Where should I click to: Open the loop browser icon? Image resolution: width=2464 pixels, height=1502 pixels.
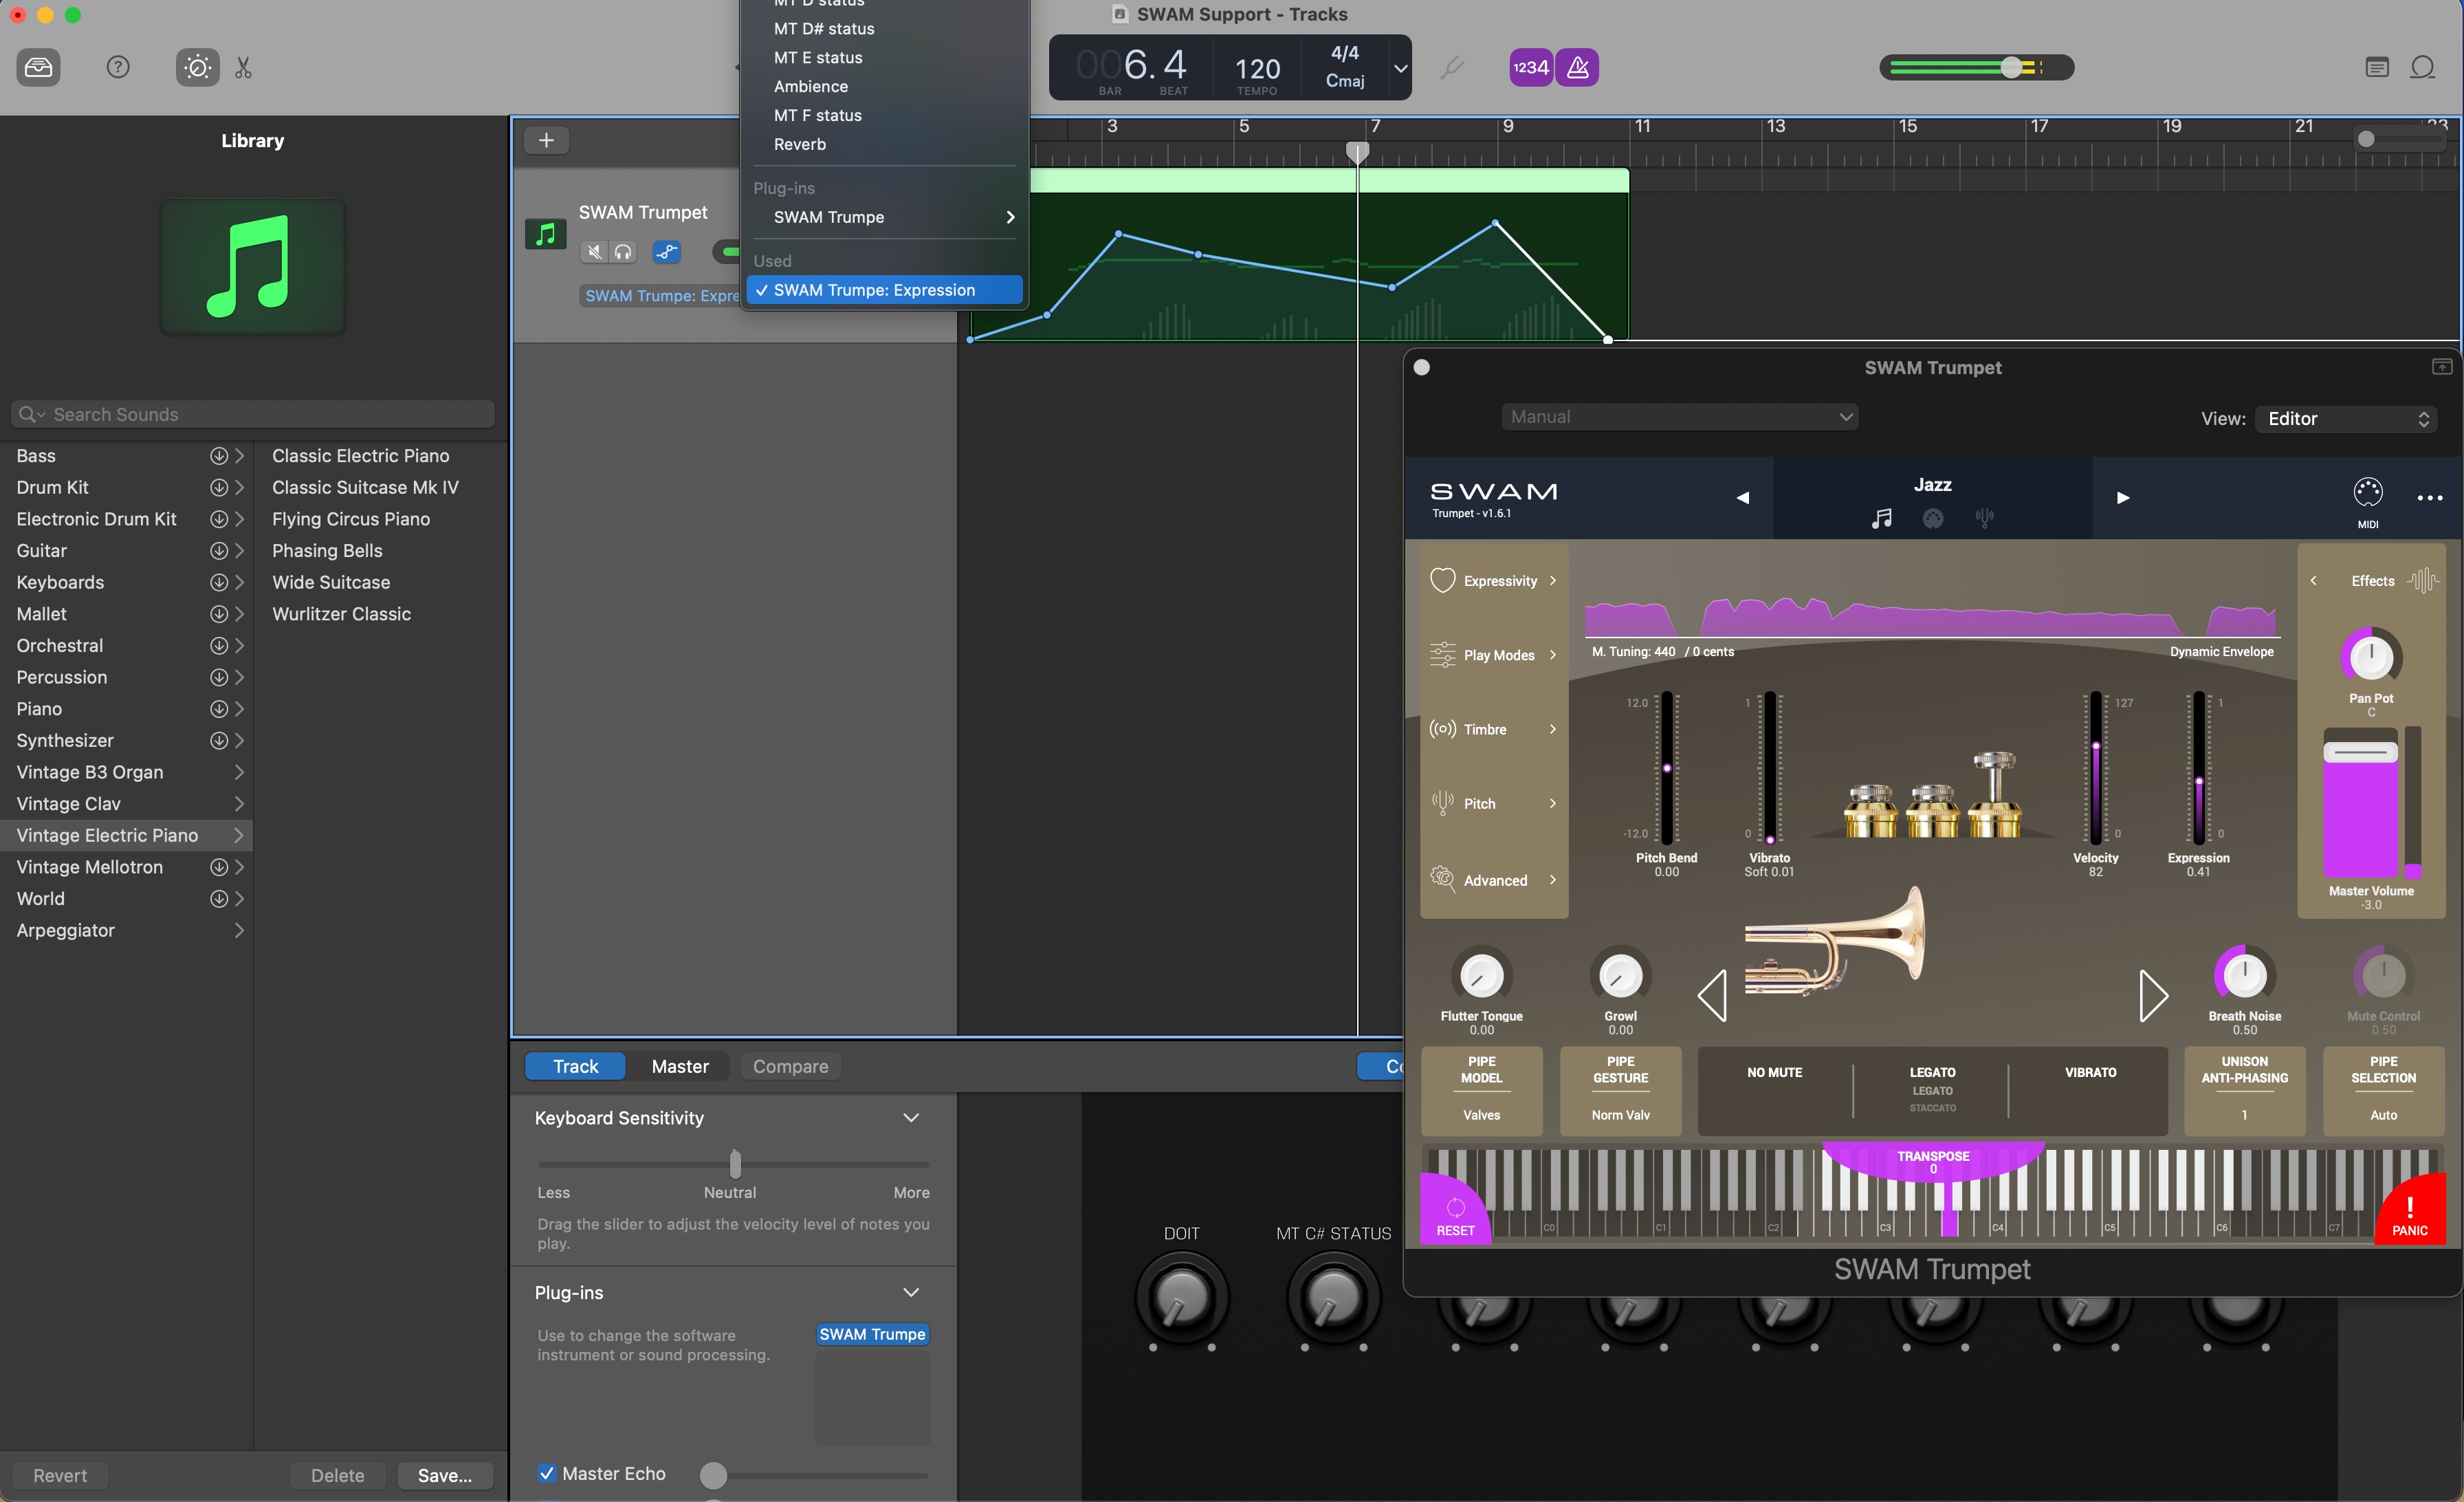point(2422,67)
